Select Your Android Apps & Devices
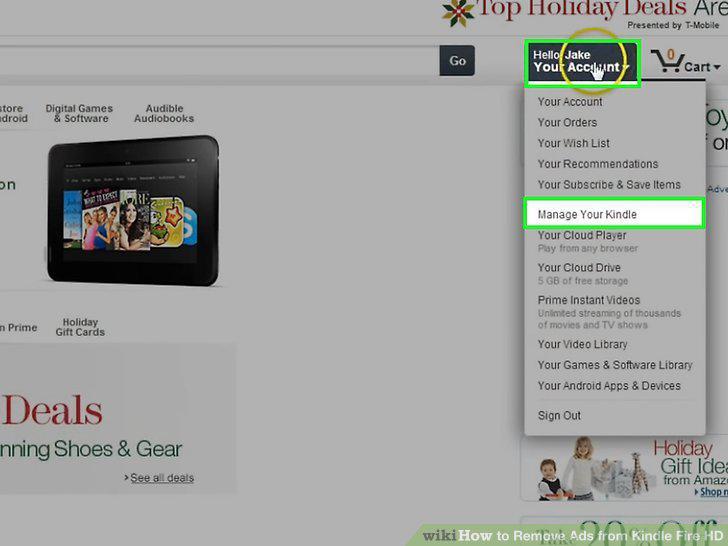Image resolution: width=728 pixels, height=546 pixels. [x=609, y=386]
